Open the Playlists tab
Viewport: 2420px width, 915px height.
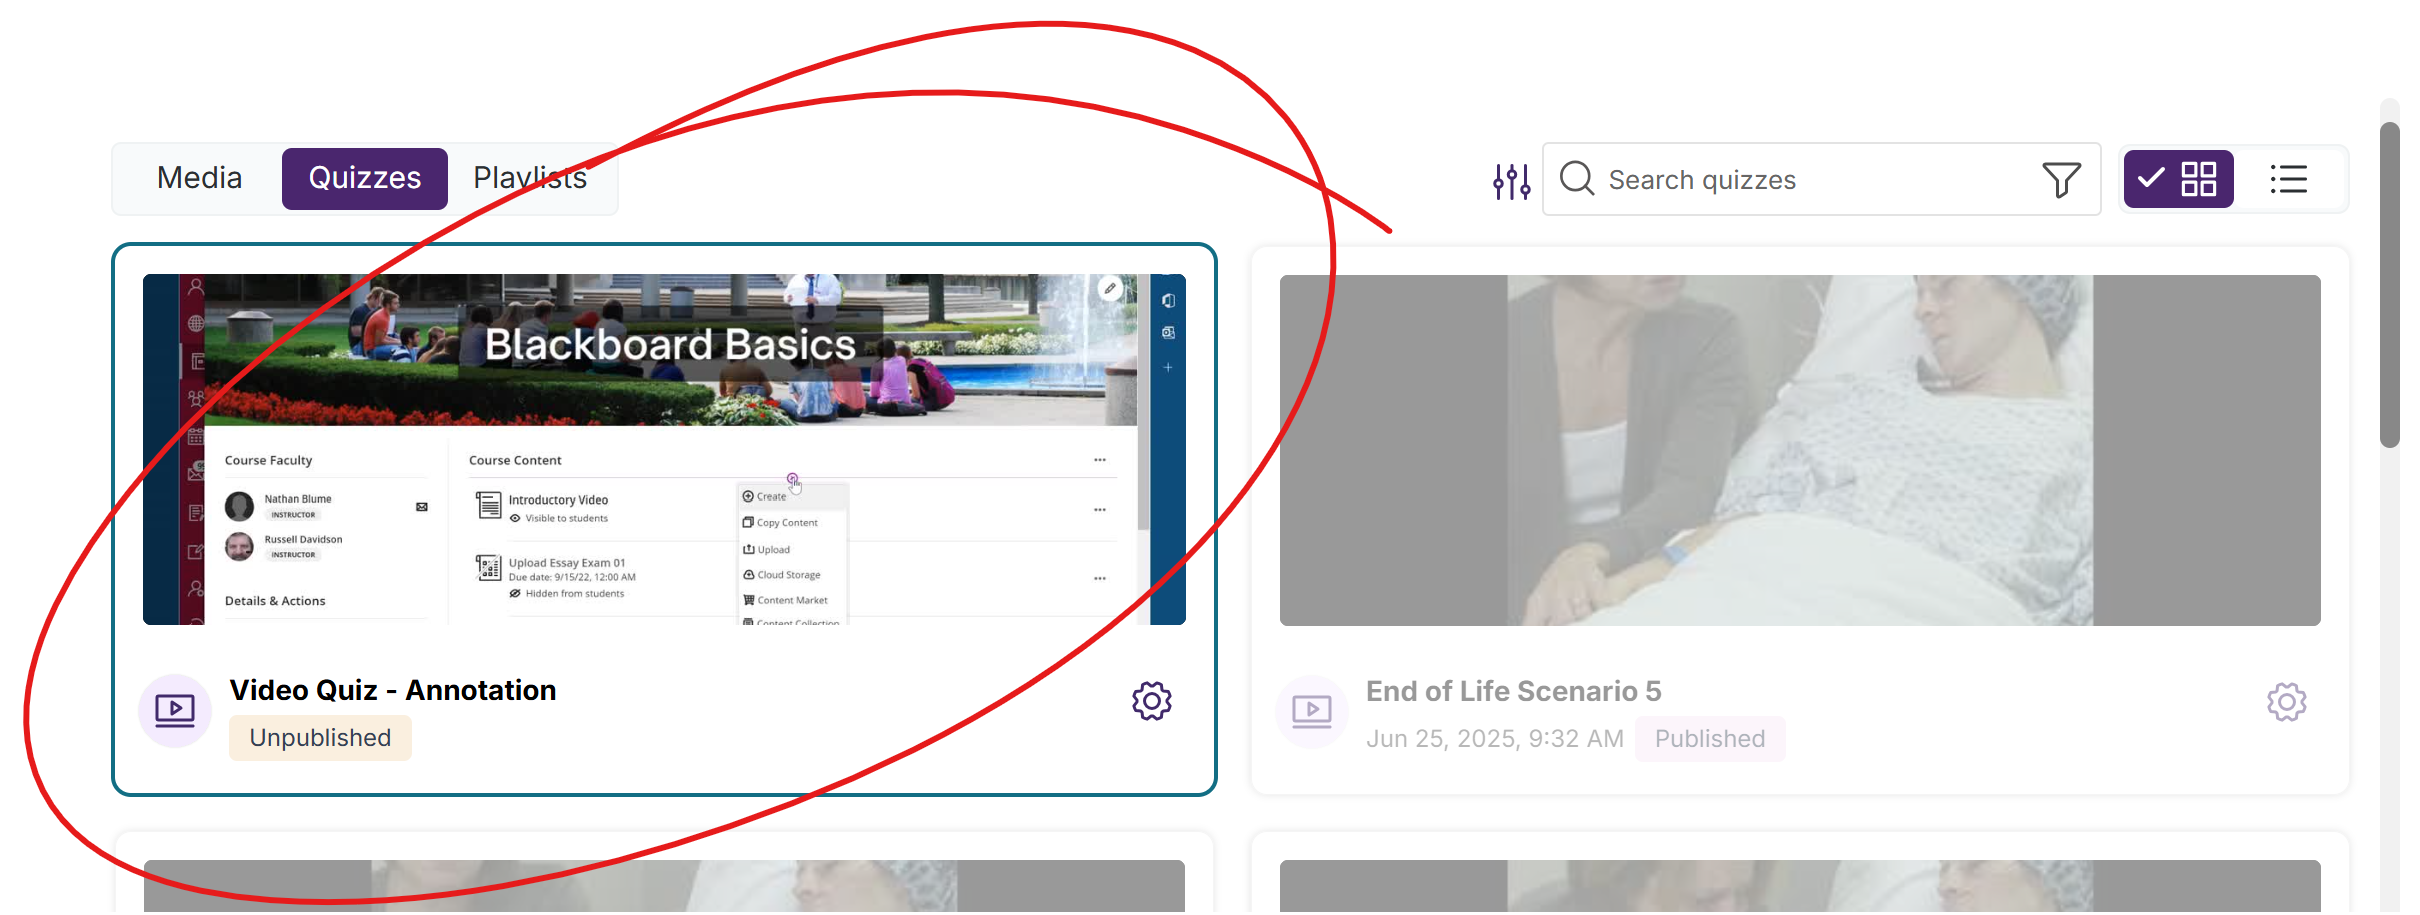pos(530,178)
